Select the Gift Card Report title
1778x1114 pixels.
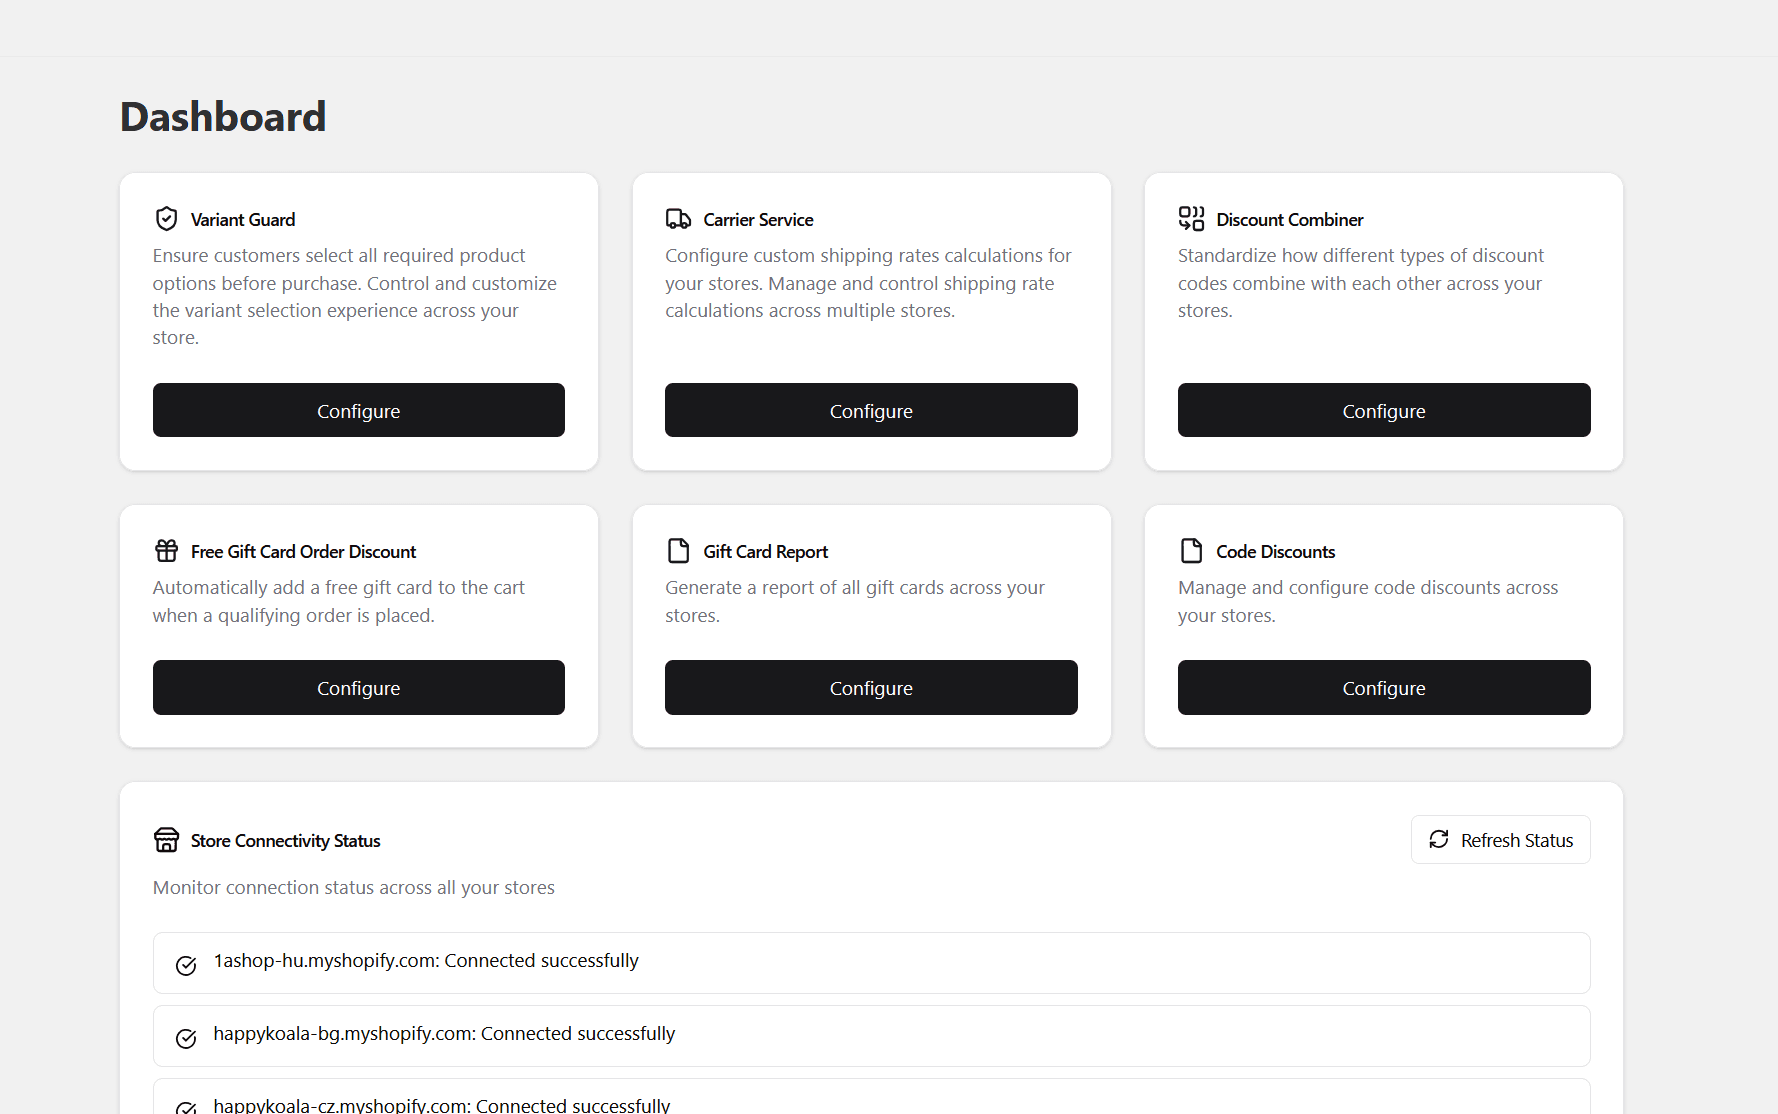766,552
